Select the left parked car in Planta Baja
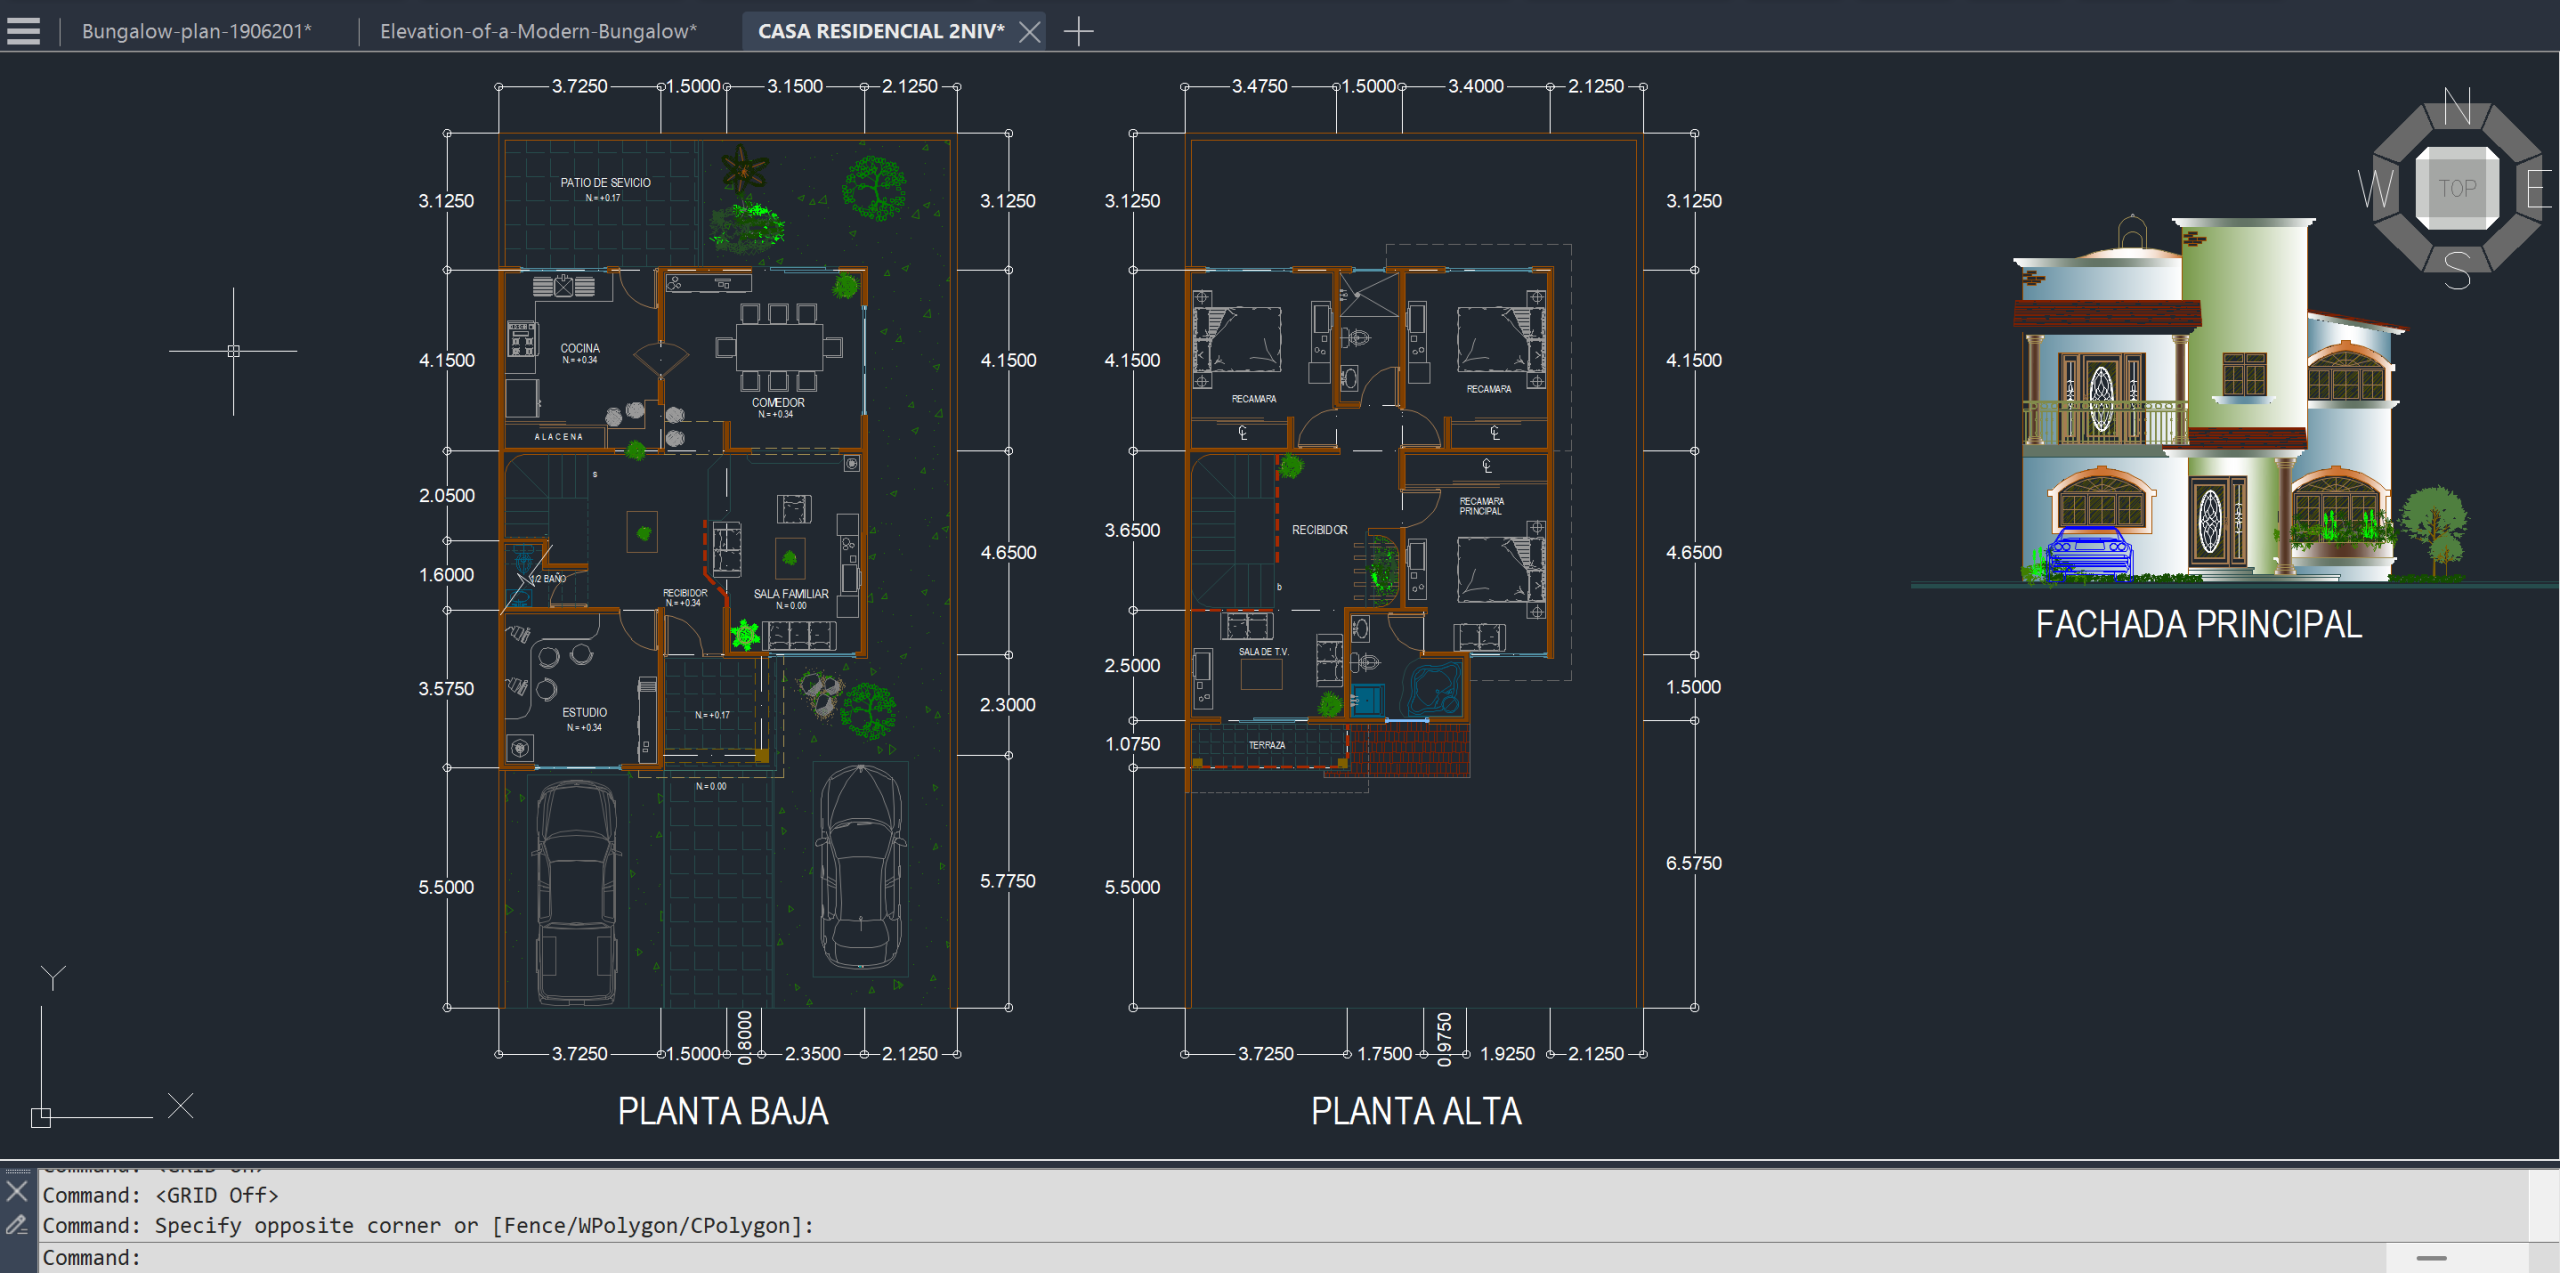Viewport: 2560px width, 1273px height. click(576, 893)
